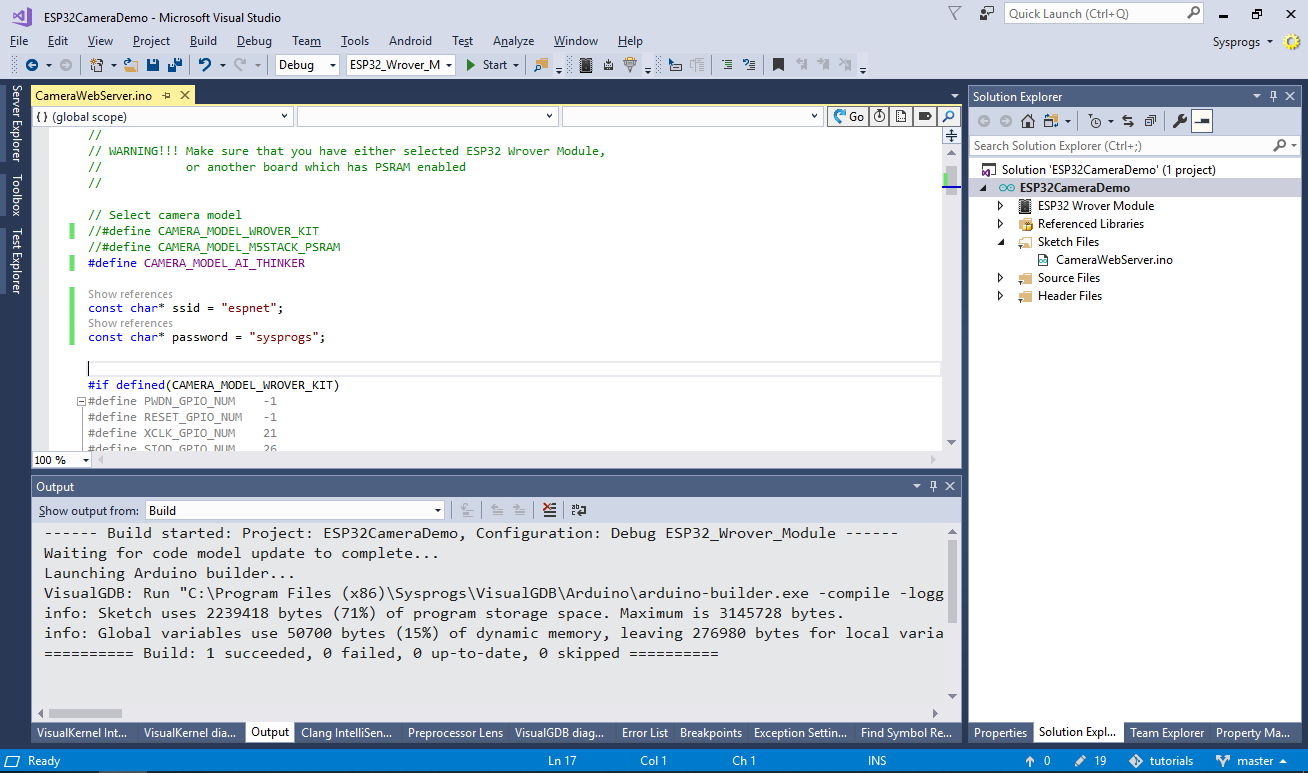Expand the ESP32 Wrover Module node

pyautogui.click(x=1000, y=206)
